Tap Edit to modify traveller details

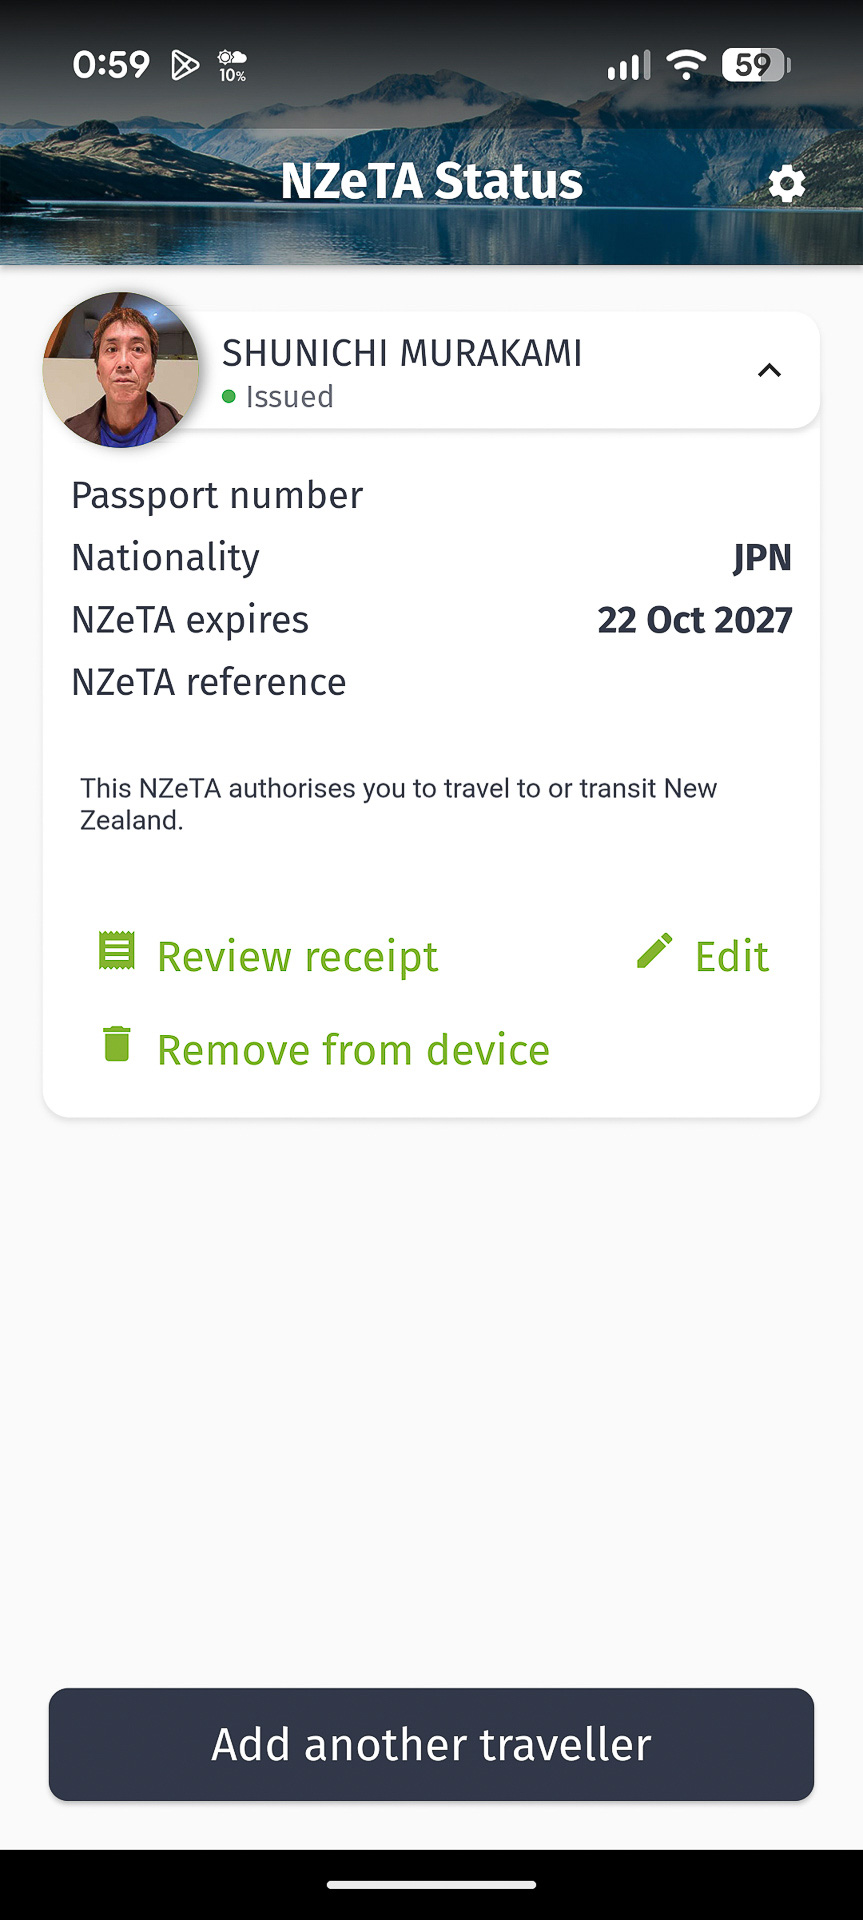coord(731,955)
